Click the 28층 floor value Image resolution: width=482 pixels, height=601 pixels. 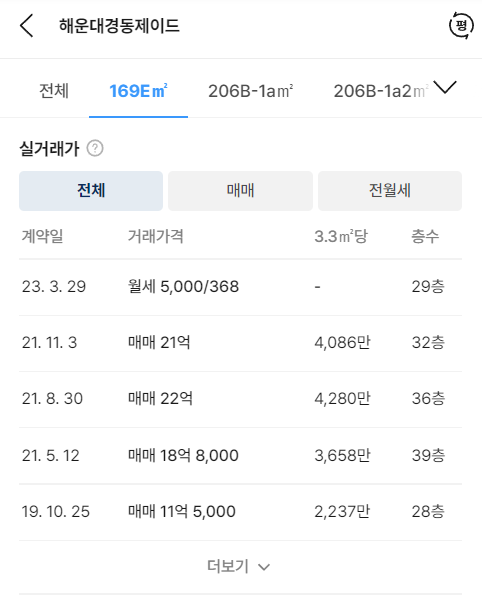click(x=428, y=512)
